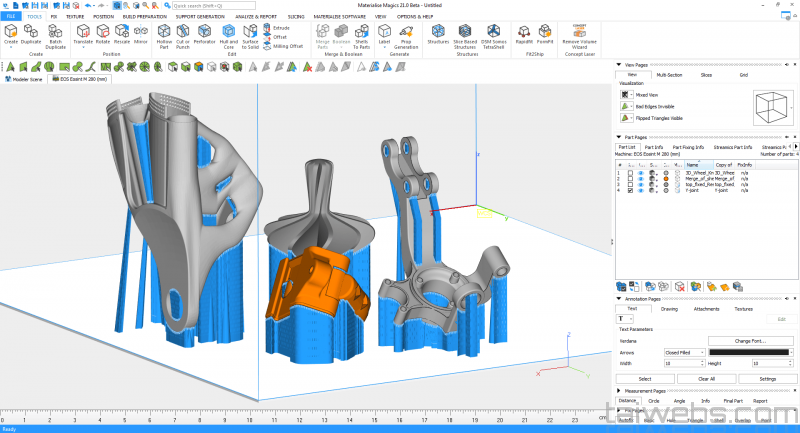Open the Arrows Closed Filled dropdown

685,352
